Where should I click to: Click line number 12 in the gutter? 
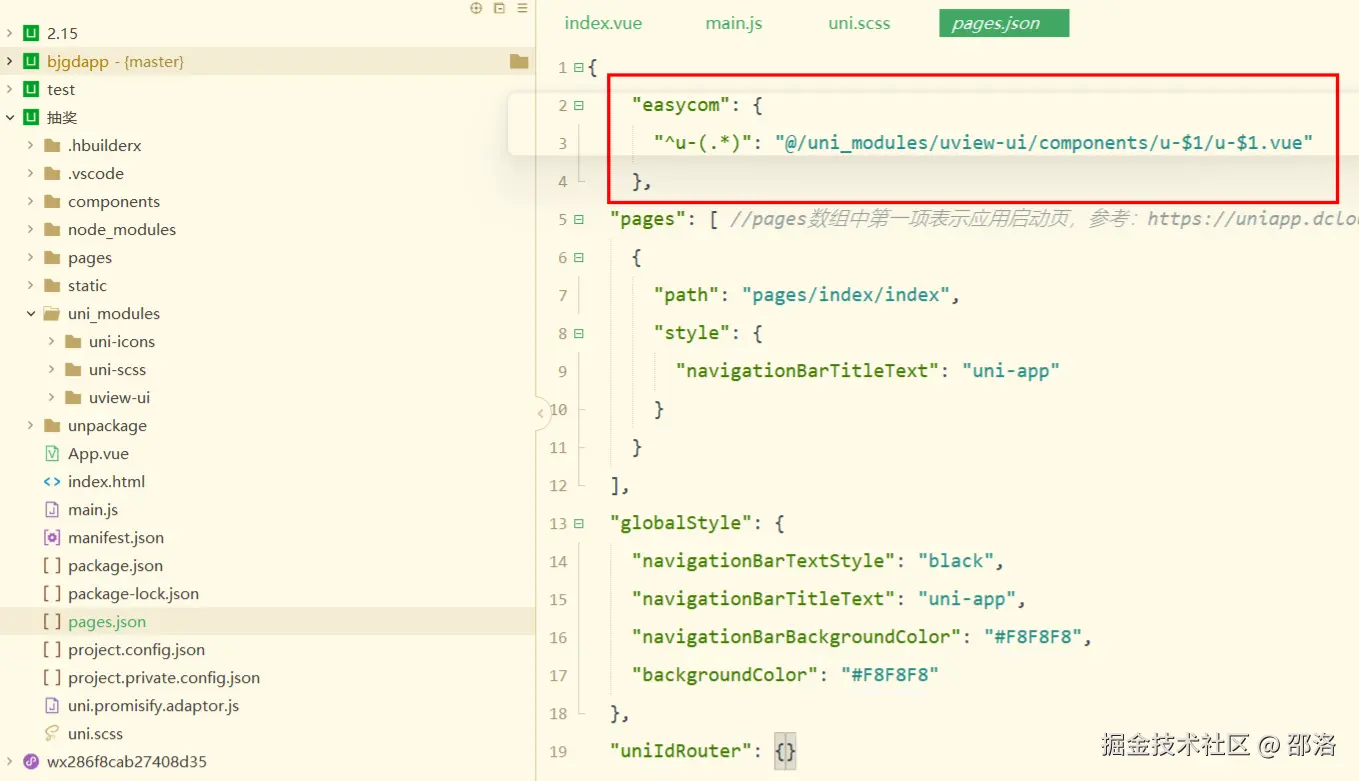[558, 486]
